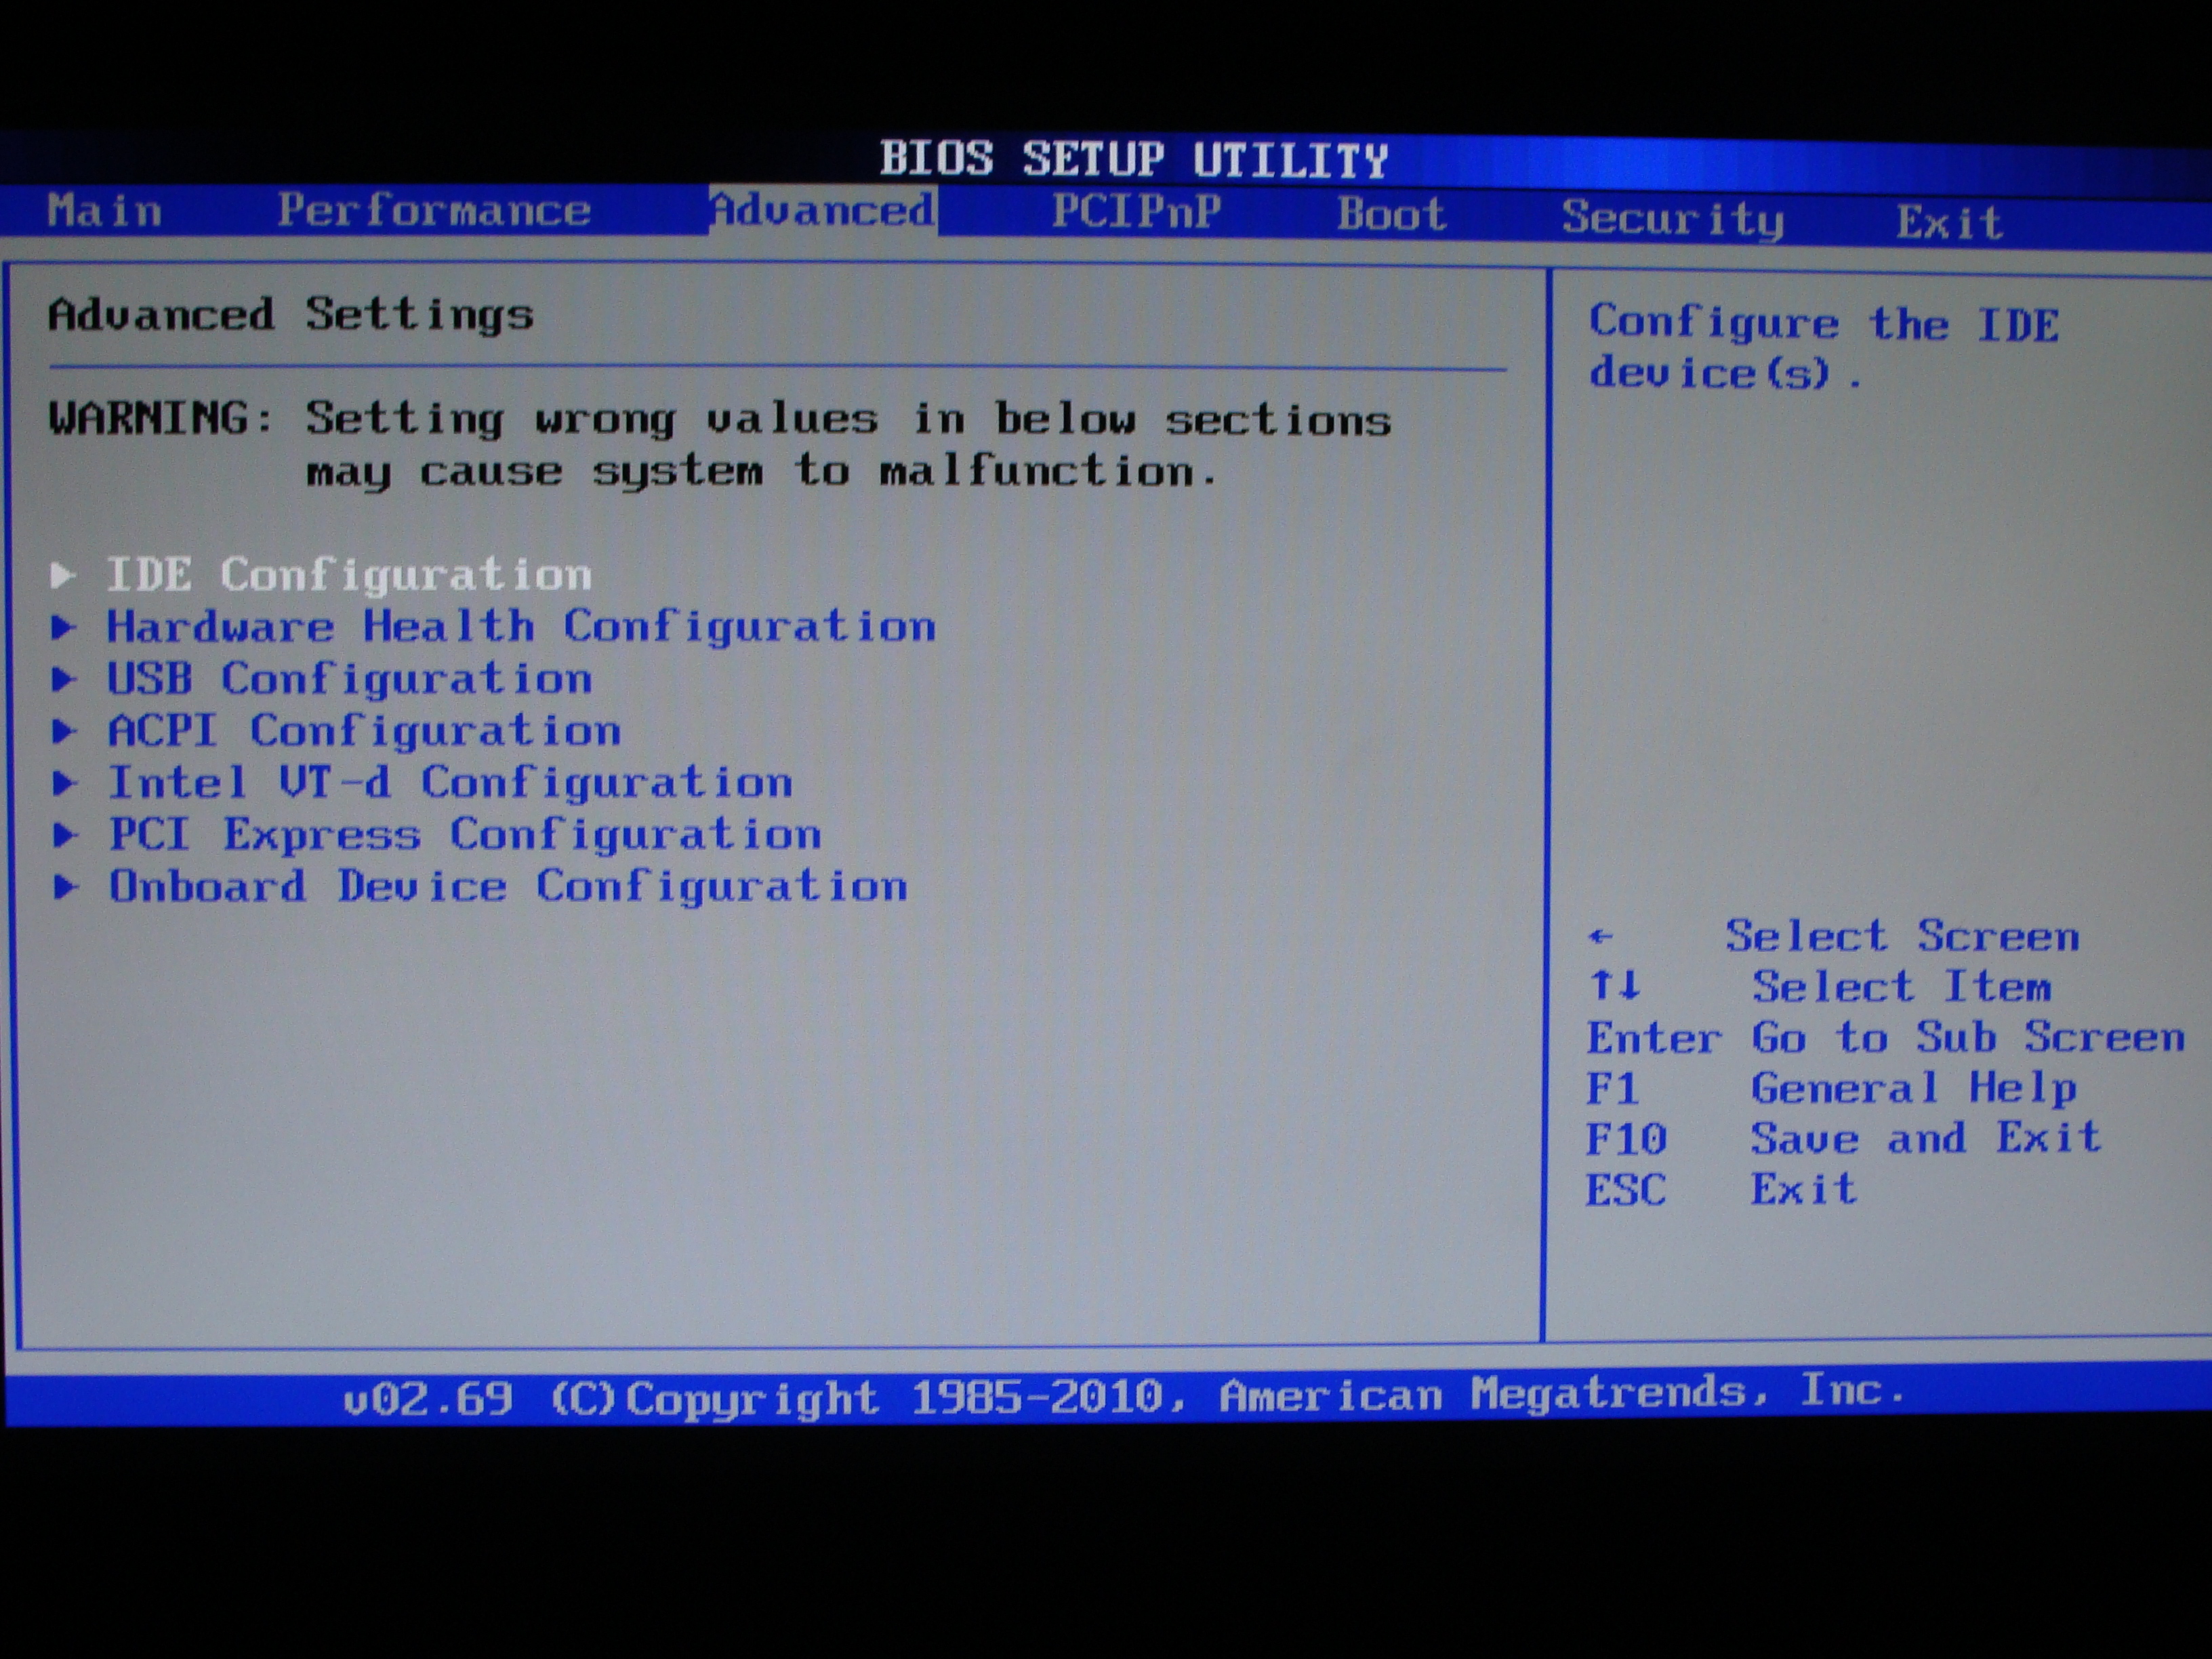The image size is (2212, 1659).
Task: Click the 'Advanced Settings' heading
Action: [x=291, y=316]
